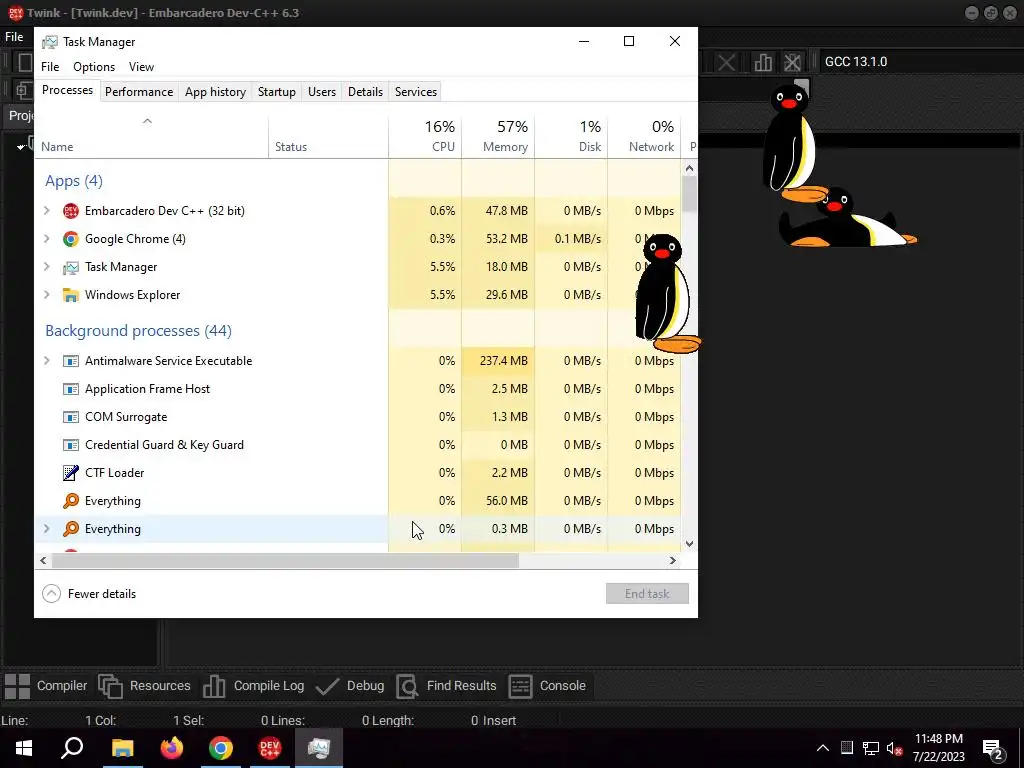Image resolution: width=1024 pixels, height=768 pixels.
Task: Open the Find Results tab
Action: click(x=446, y=686)
